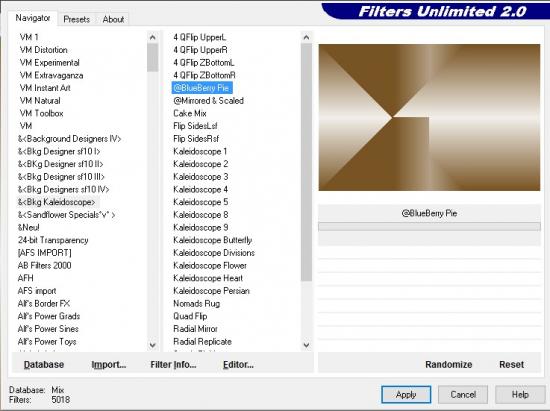Randomize the filter settings
The height and width of the screenshot is (411, 550).
pyautogui.click(x=449, y=364)
